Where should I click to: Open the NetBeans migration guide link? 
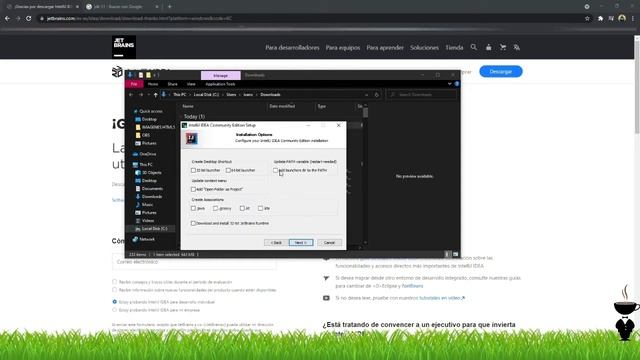(x=413, y=286)
